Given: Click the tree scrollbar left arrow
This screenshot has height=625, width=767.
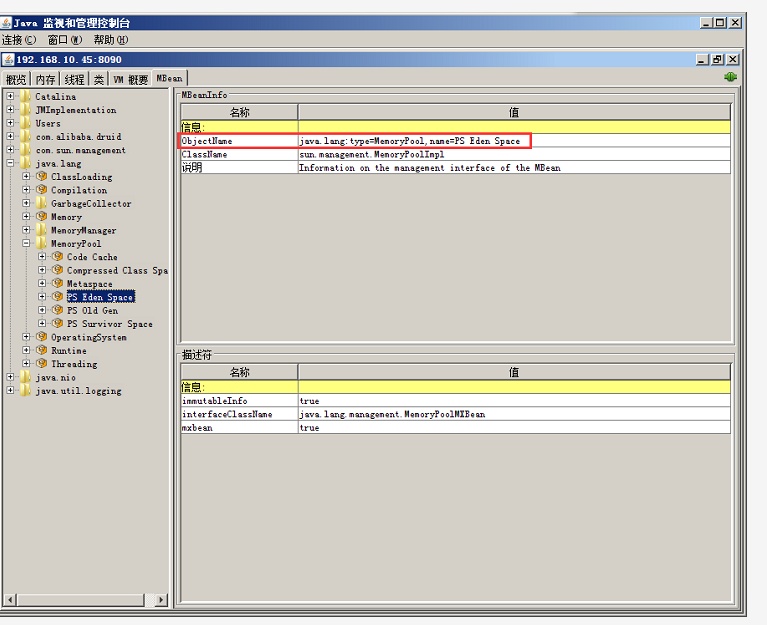Looking at the screenshot, I should (10, 600).
